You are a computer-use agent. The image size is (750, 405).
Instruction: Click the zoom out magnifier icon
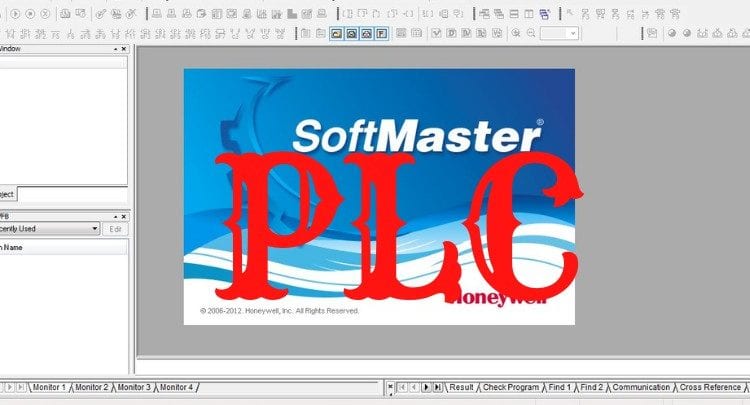click(531, 33)
